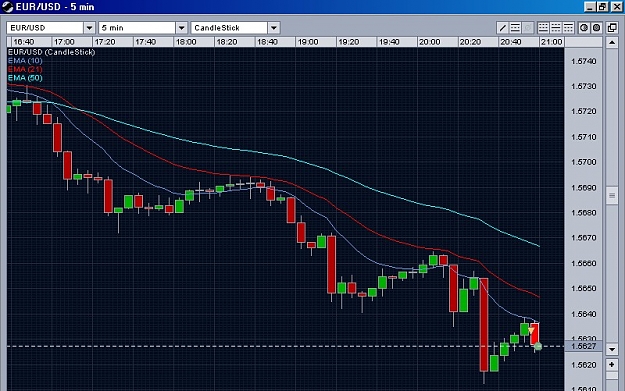Click the 1.5740 price axis label
The height and width of the screenshot is (391, 625).
click(584, 61)
